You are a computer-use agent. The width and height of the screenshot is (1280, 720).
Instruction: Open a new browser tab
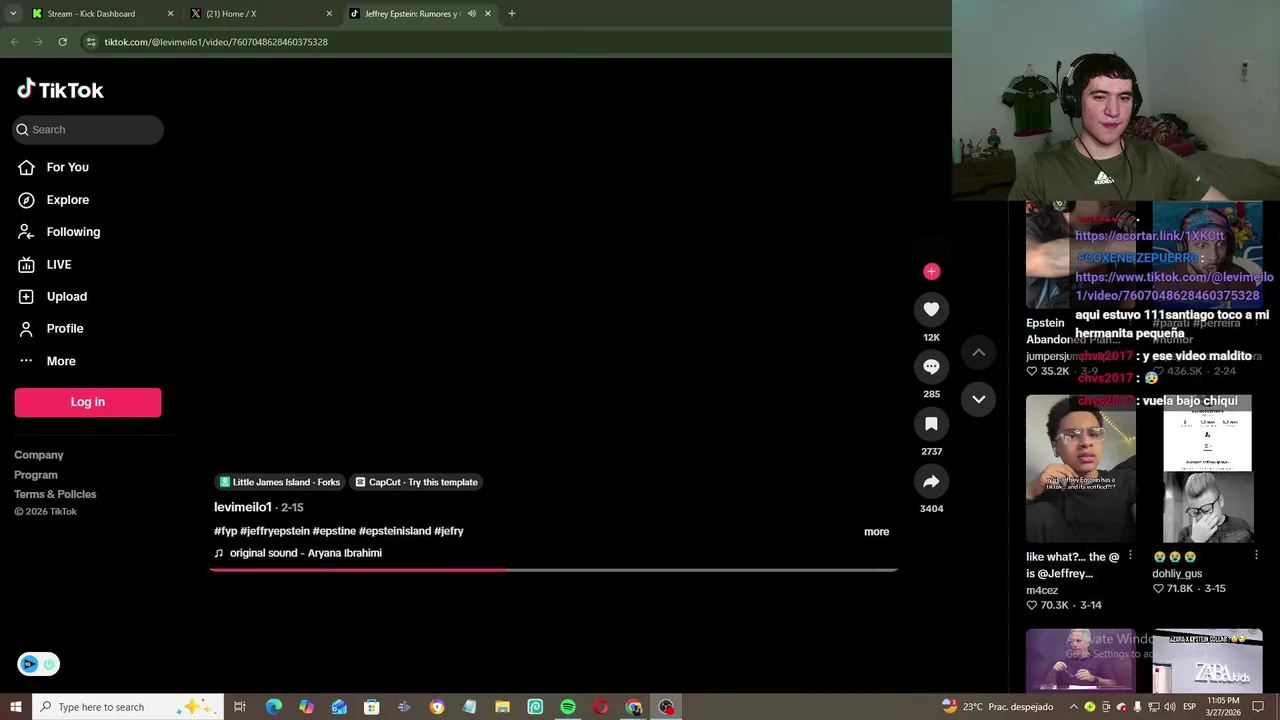(512, 14)
